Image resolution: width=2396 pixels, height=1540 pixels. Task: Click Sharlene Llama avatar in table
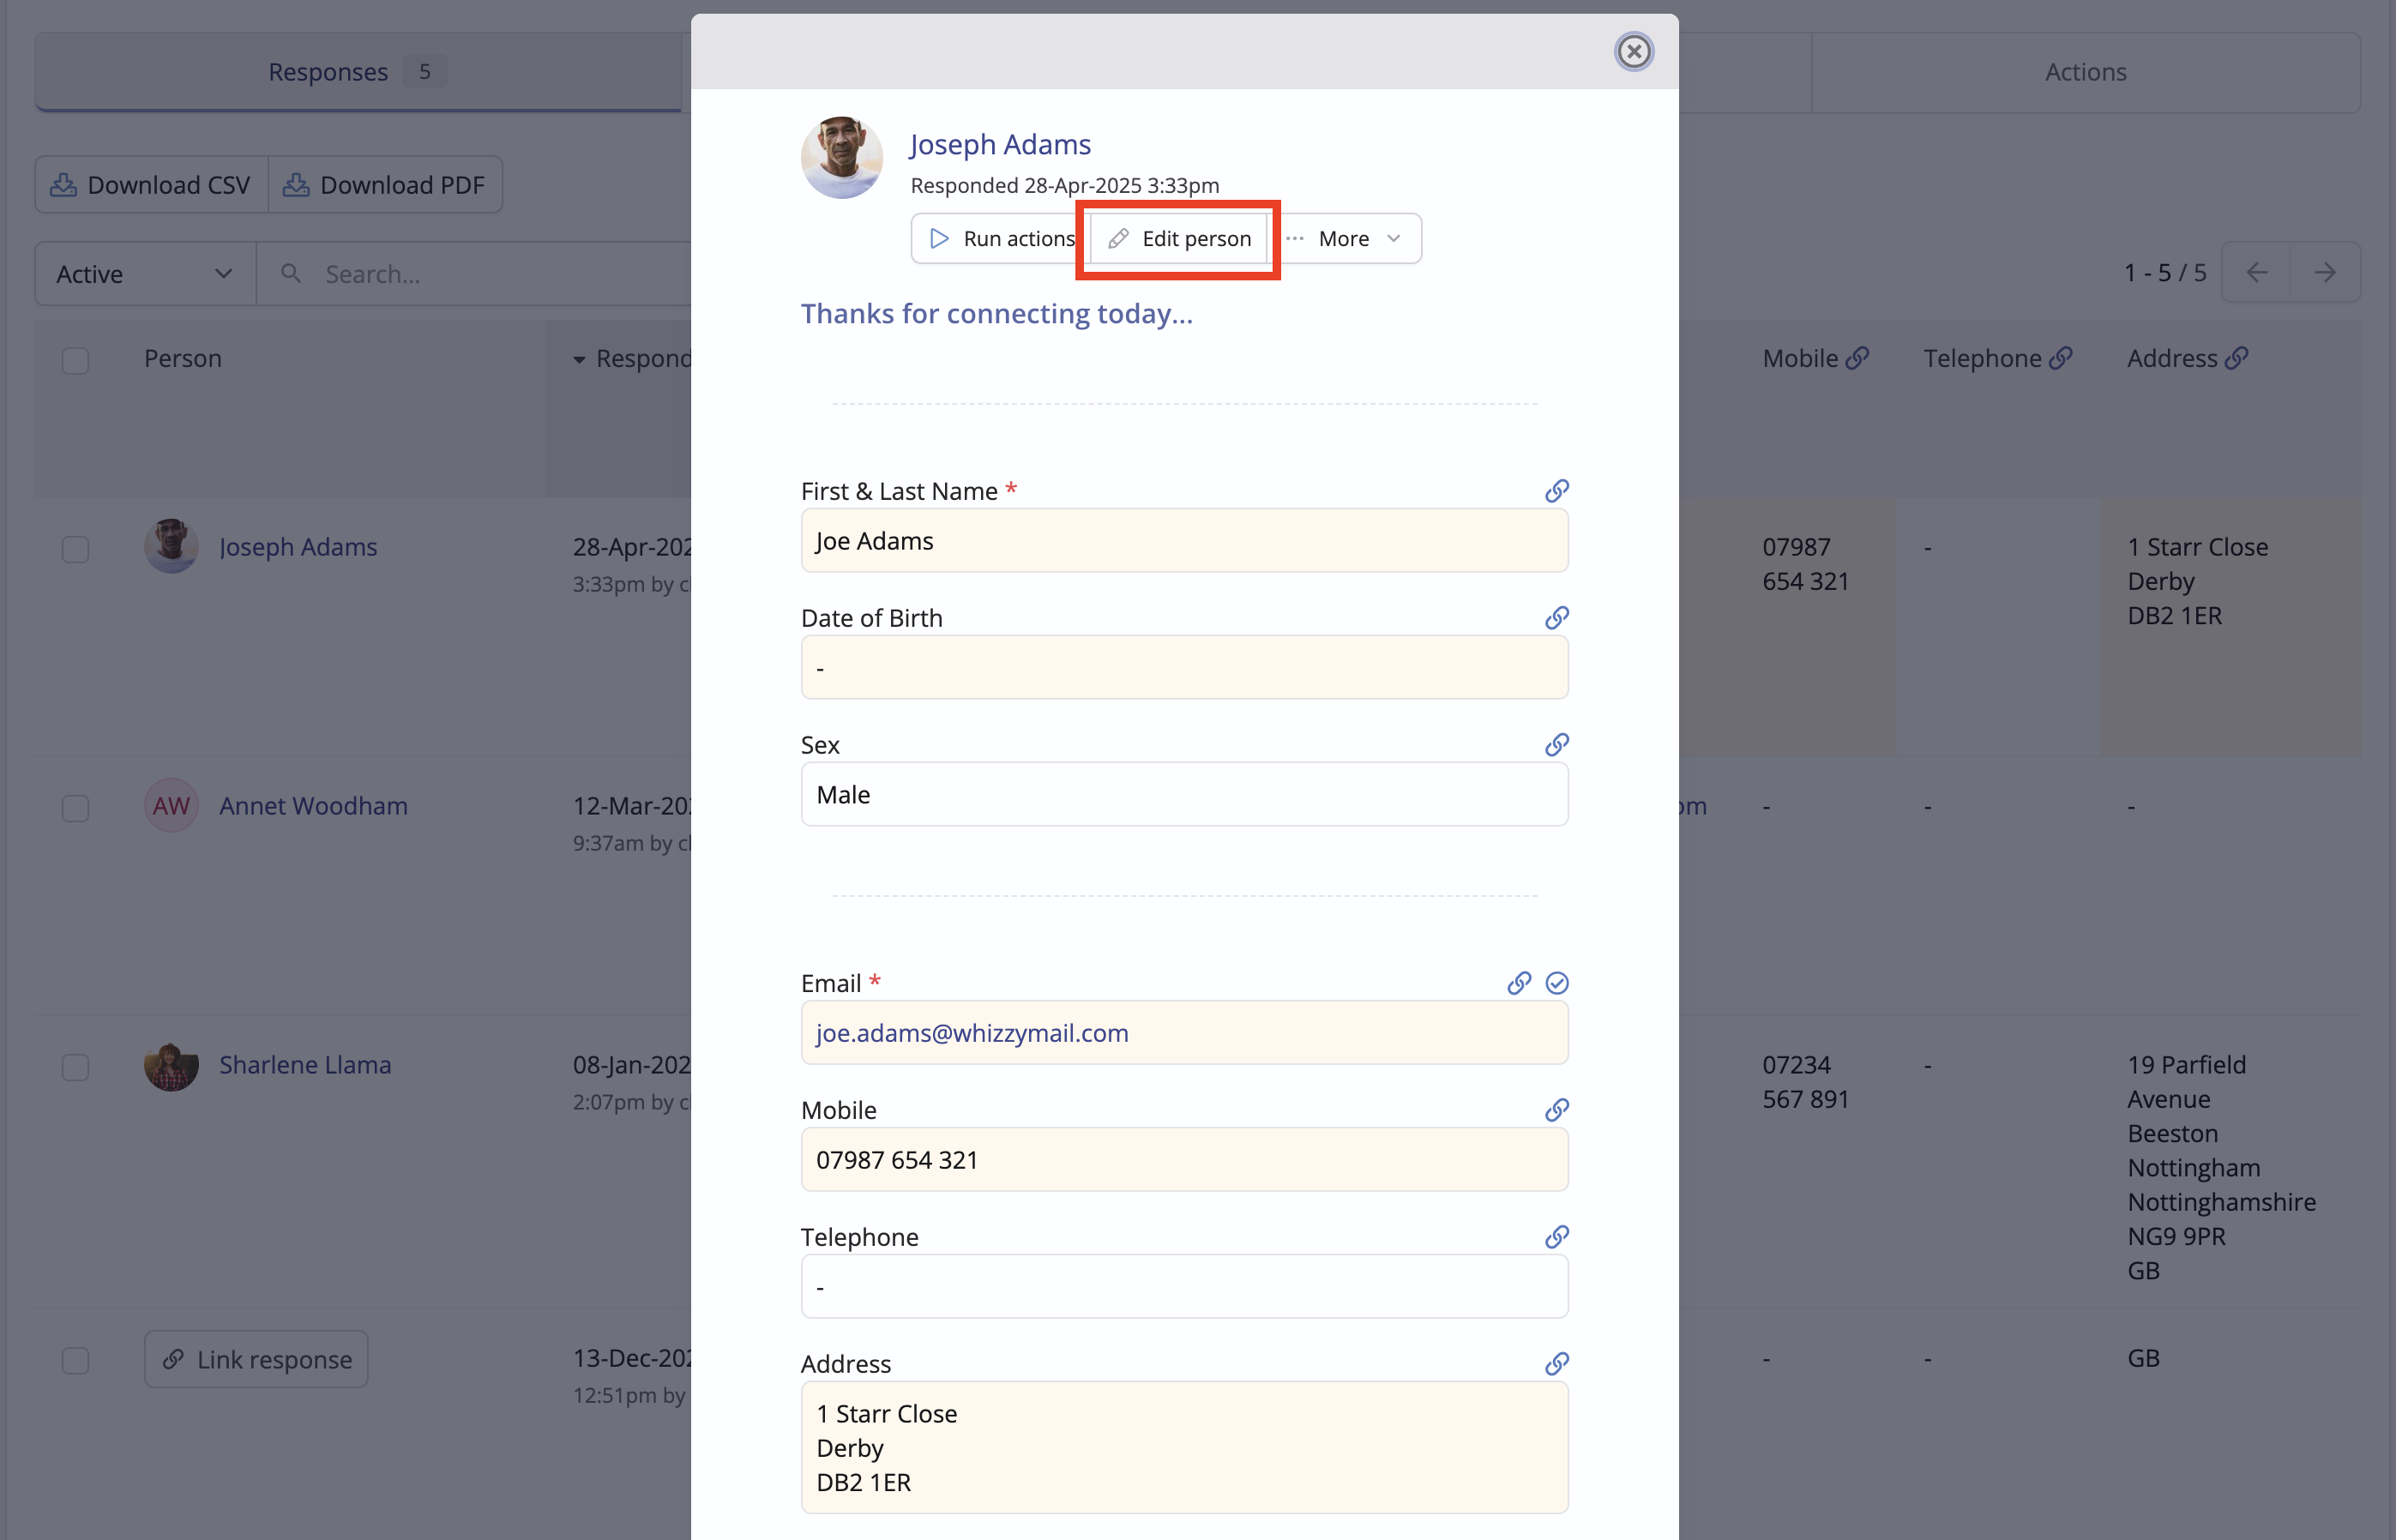171,1065
